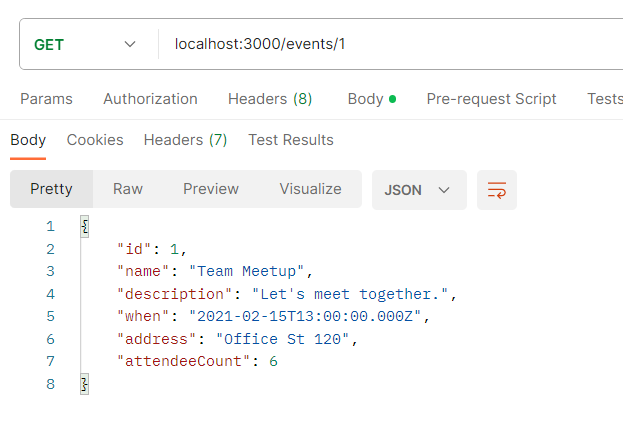Click the request URL field
The height and width of the screenshot is (429, 623).
tap(380, 45)
